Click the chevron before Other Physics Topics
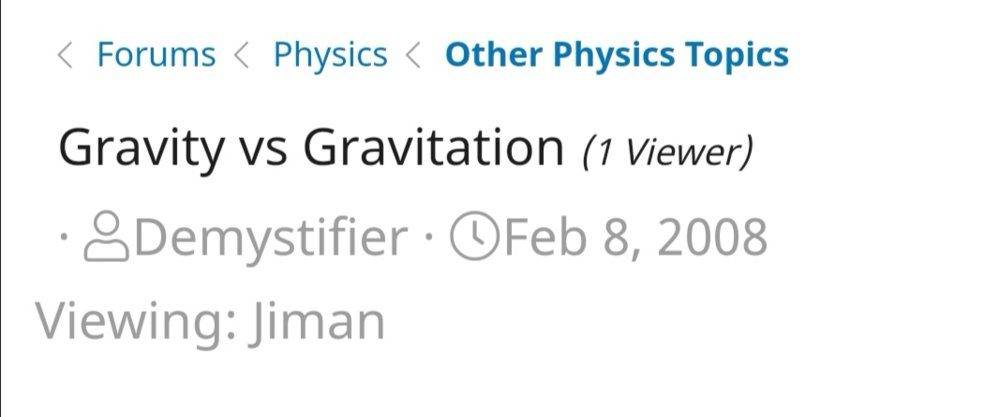1000x417 pixels. (x=413, y=55)
